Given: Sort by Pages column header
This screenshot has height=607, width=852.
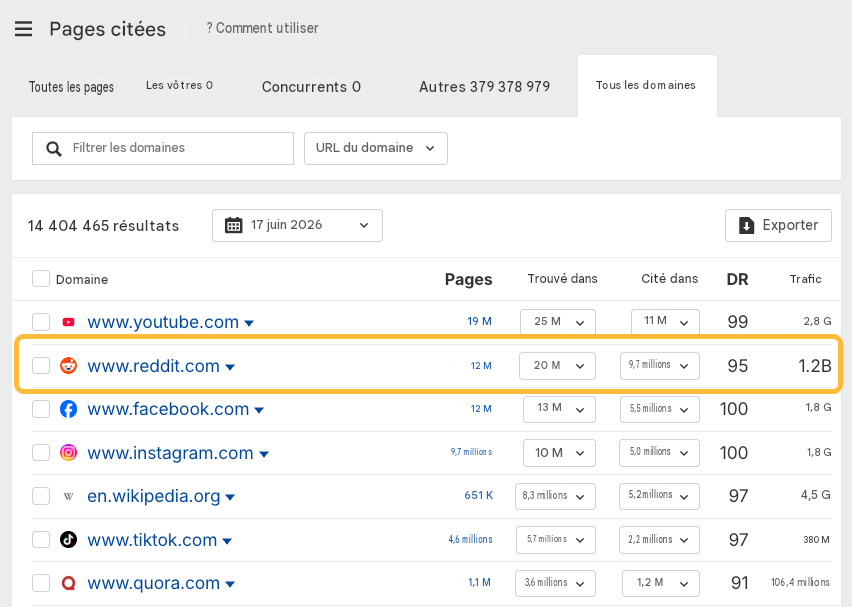Looking at the screenshot, I should click(x=468, y=279).
